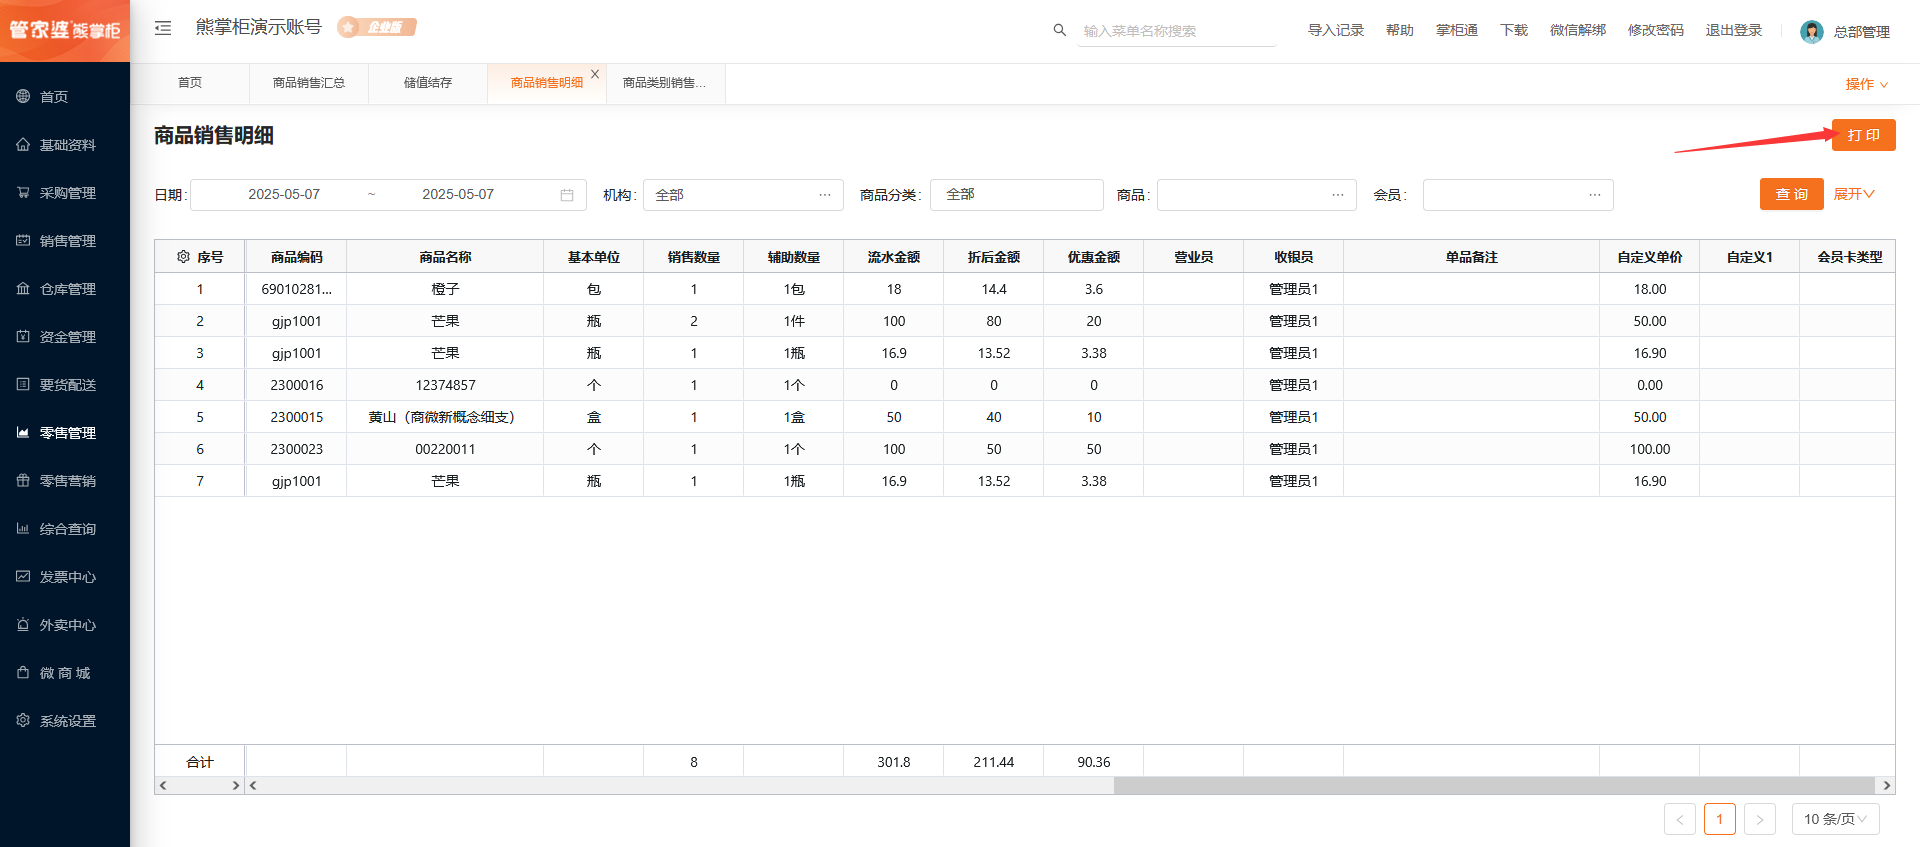Viewport: 1920px width, 847px height.
Task: Focus the menu name search box
Action: [1177, 31]
